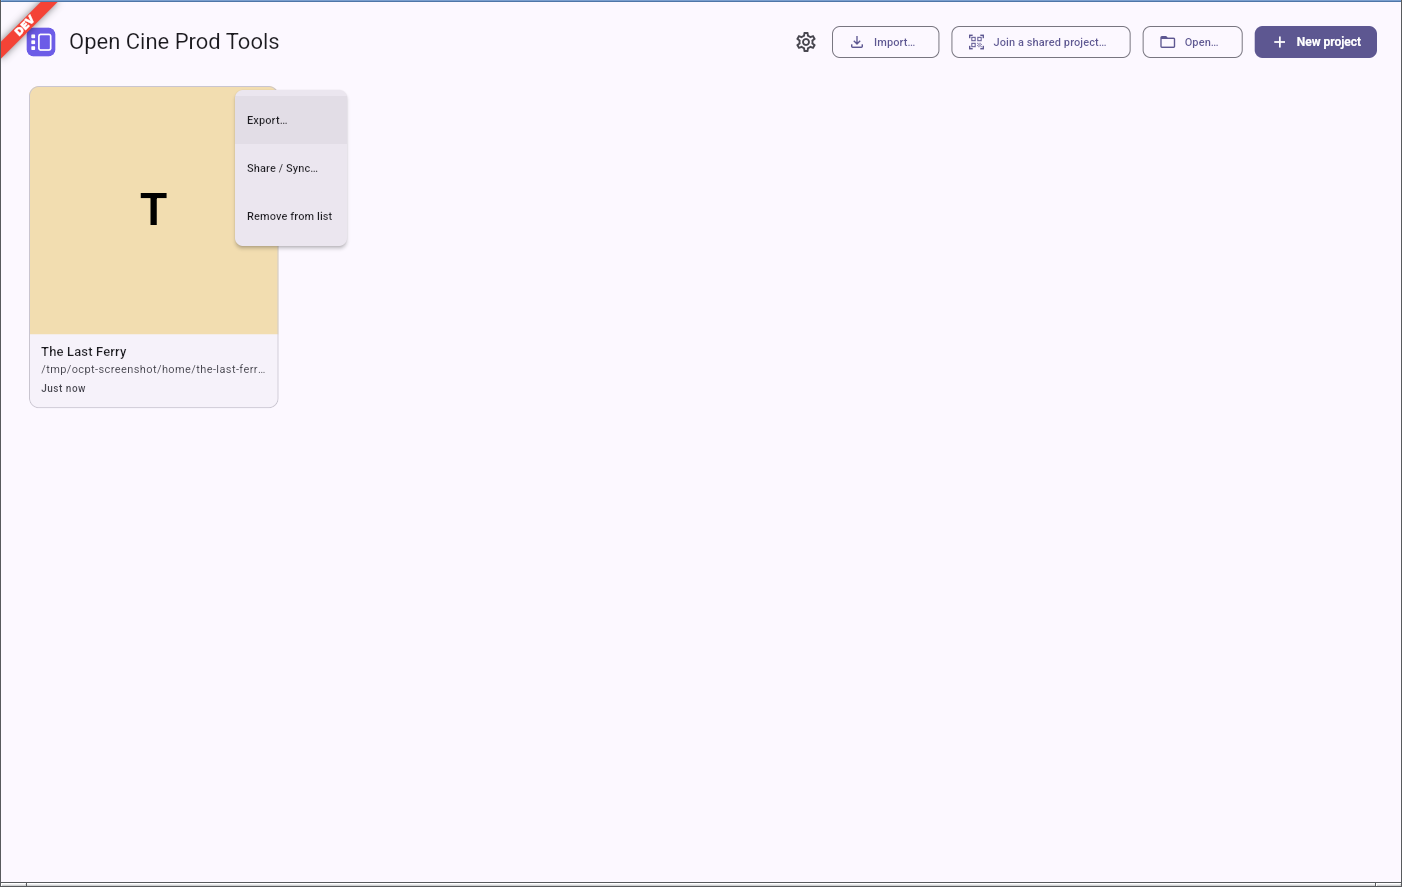The image size is (1402, 887).
Task: Click the Open… folder button
Action: (1192, 42)
